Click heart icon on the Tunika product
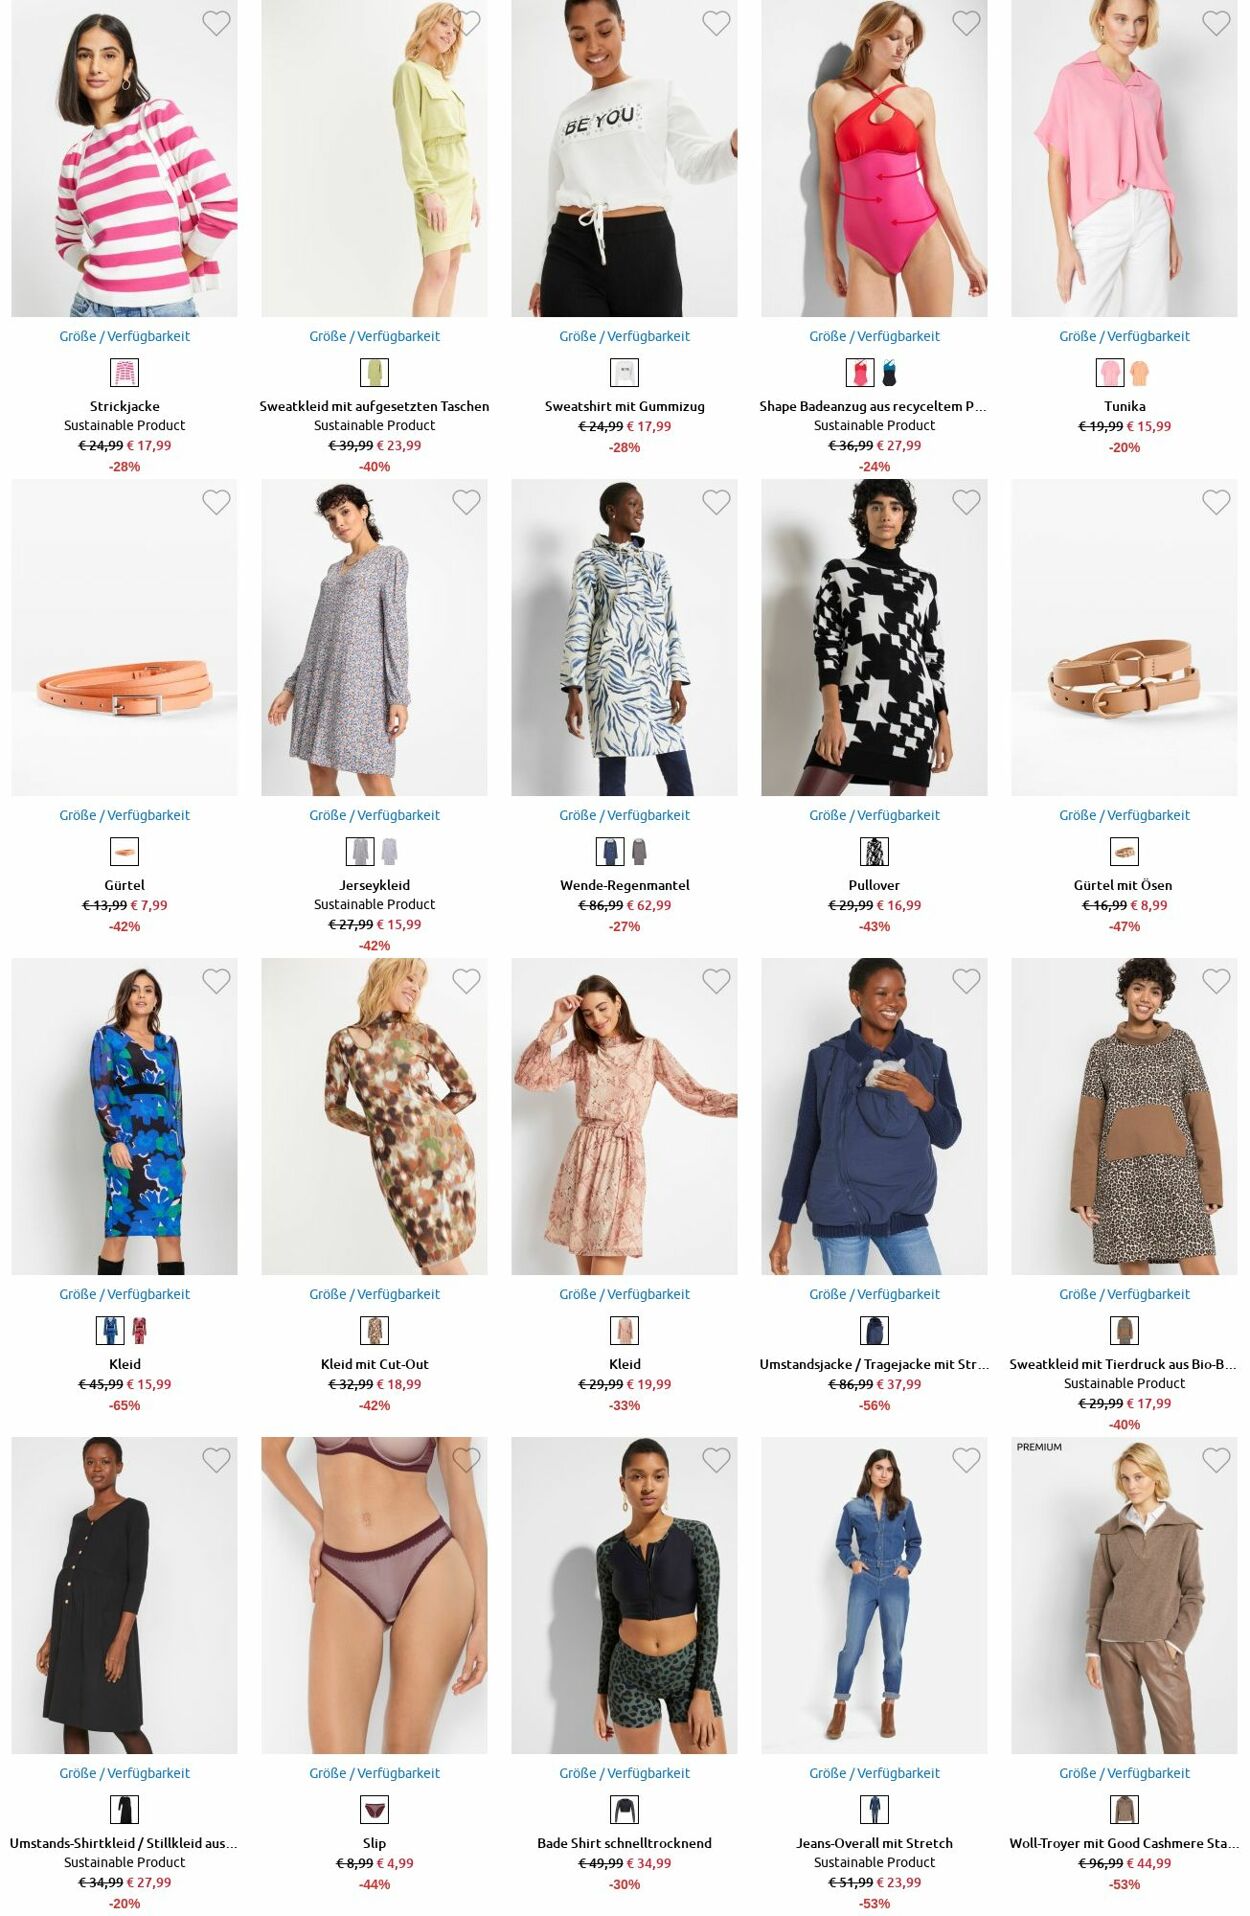 1216,23
